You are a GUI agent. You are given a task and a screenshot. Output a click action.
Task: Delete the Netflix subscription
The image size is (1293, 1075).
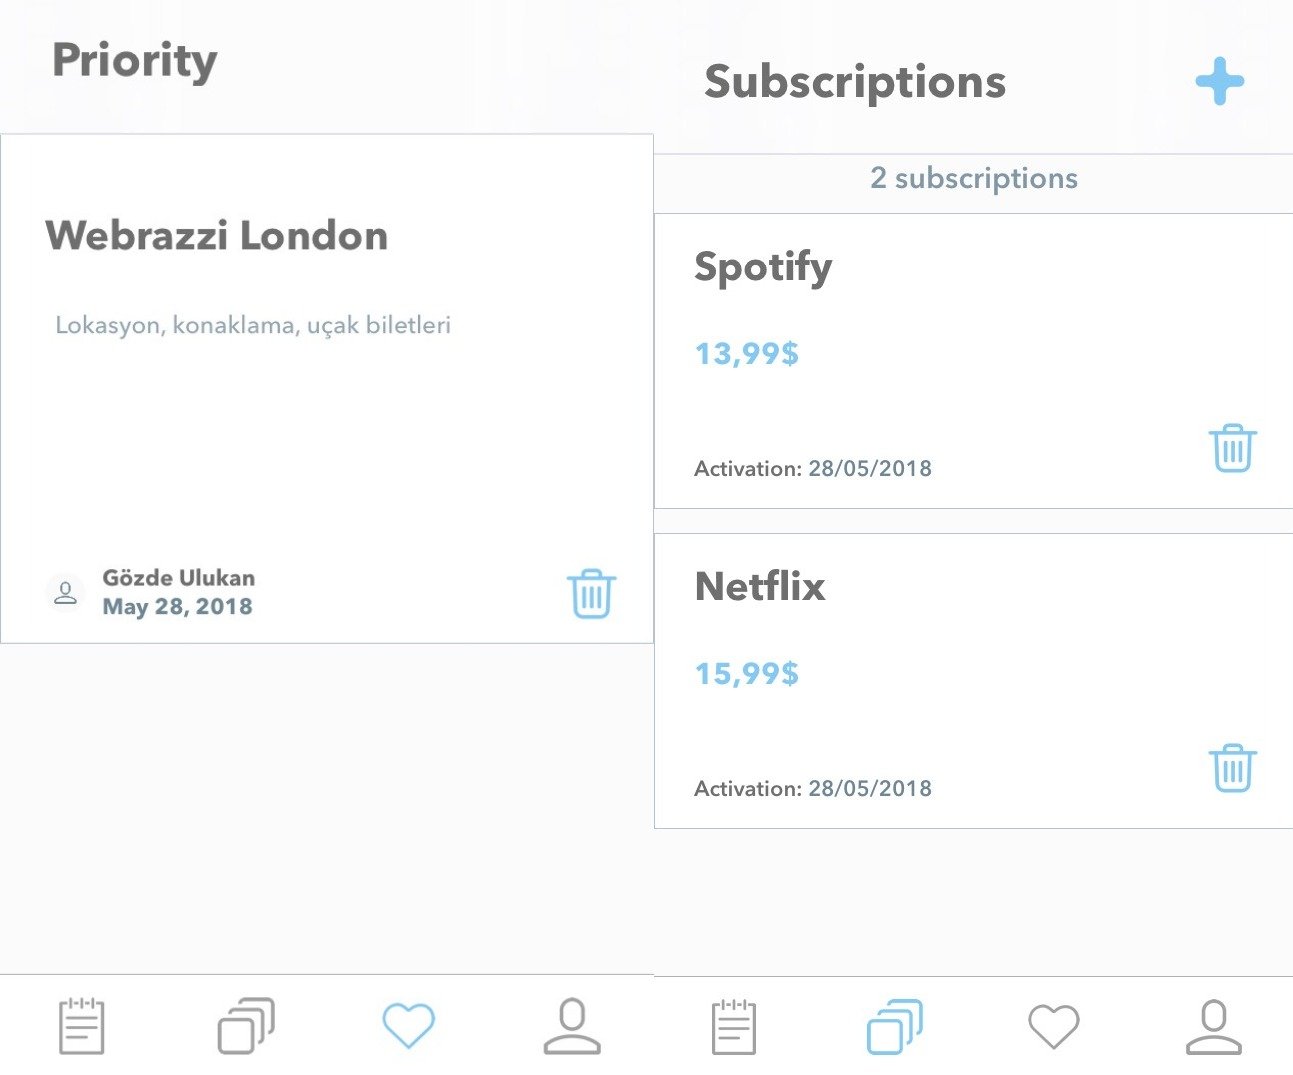(x=1232, y=768)
